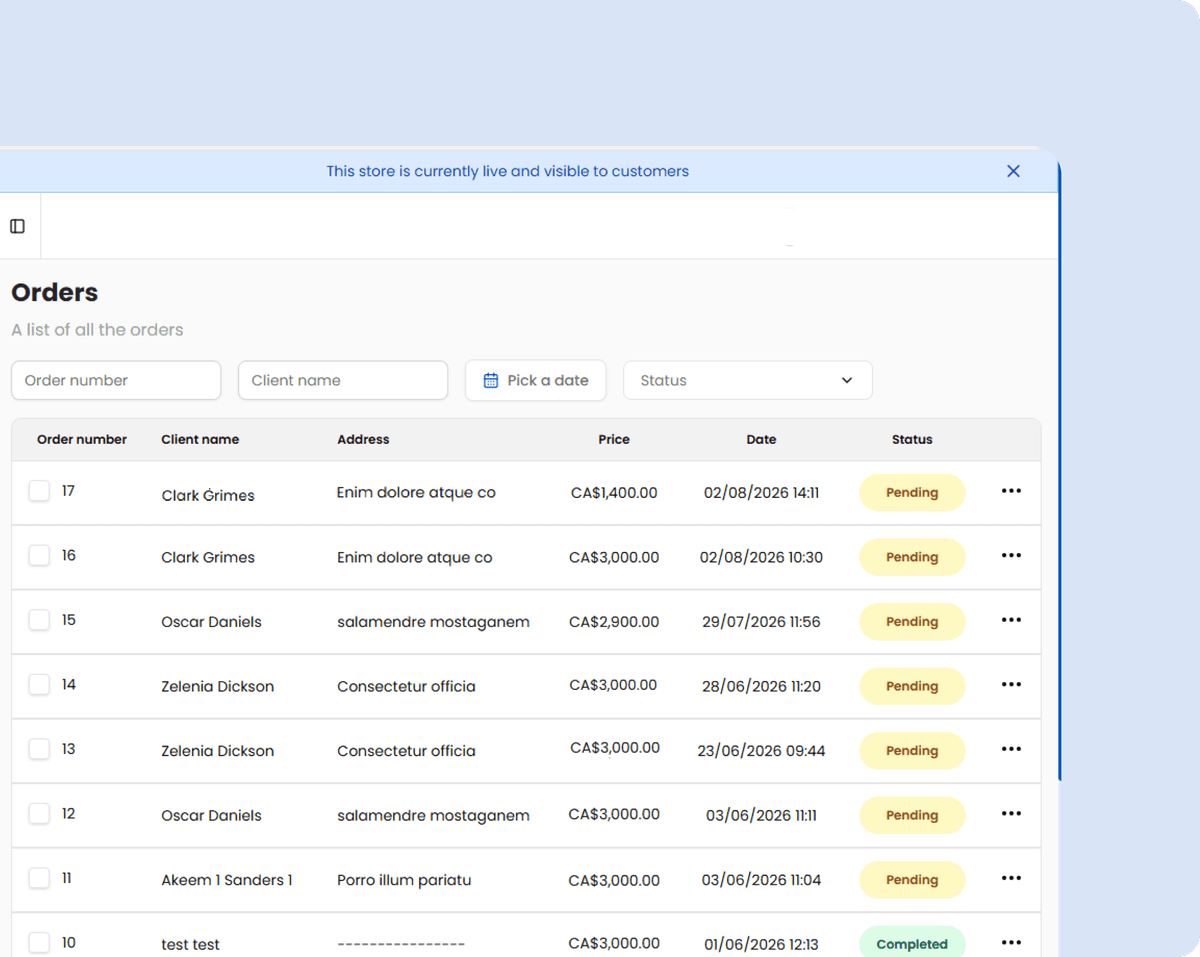Screen dimensions: 1200x957
Task: Click salamendre mostaganem in order 15 row
Action: pos(433,622)
